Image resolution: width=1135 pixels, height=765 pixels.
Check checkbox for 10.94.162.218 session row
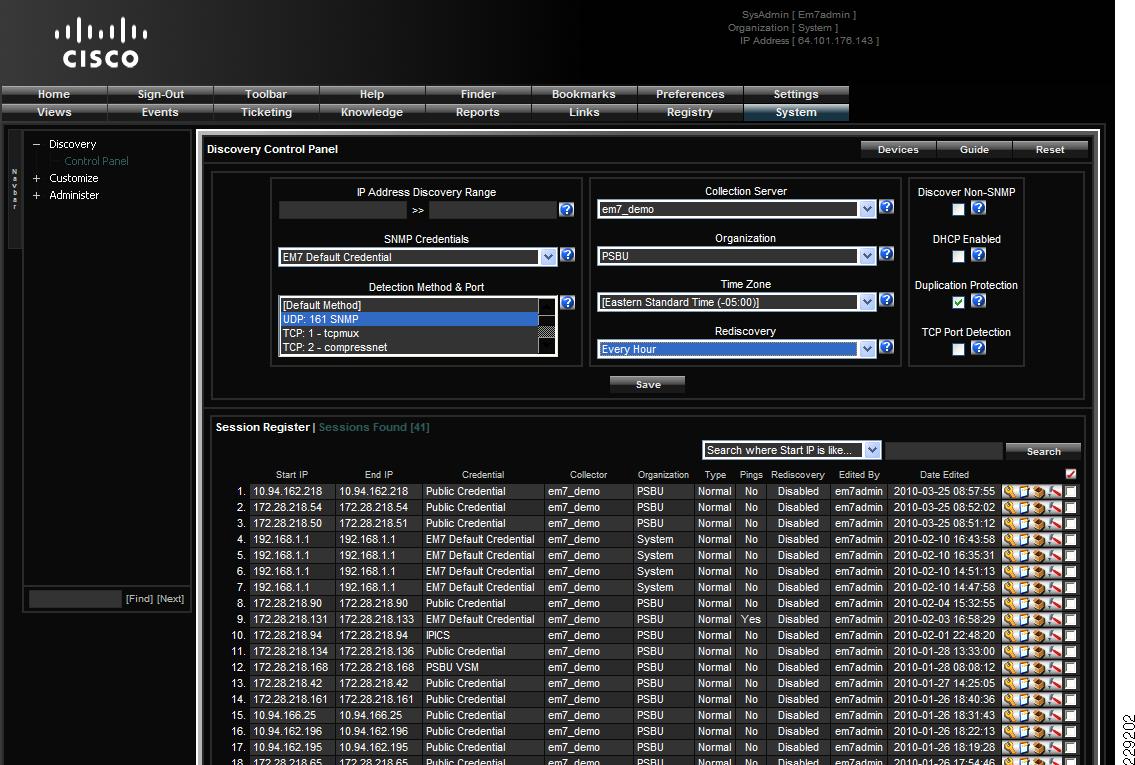coord(1071,491)
